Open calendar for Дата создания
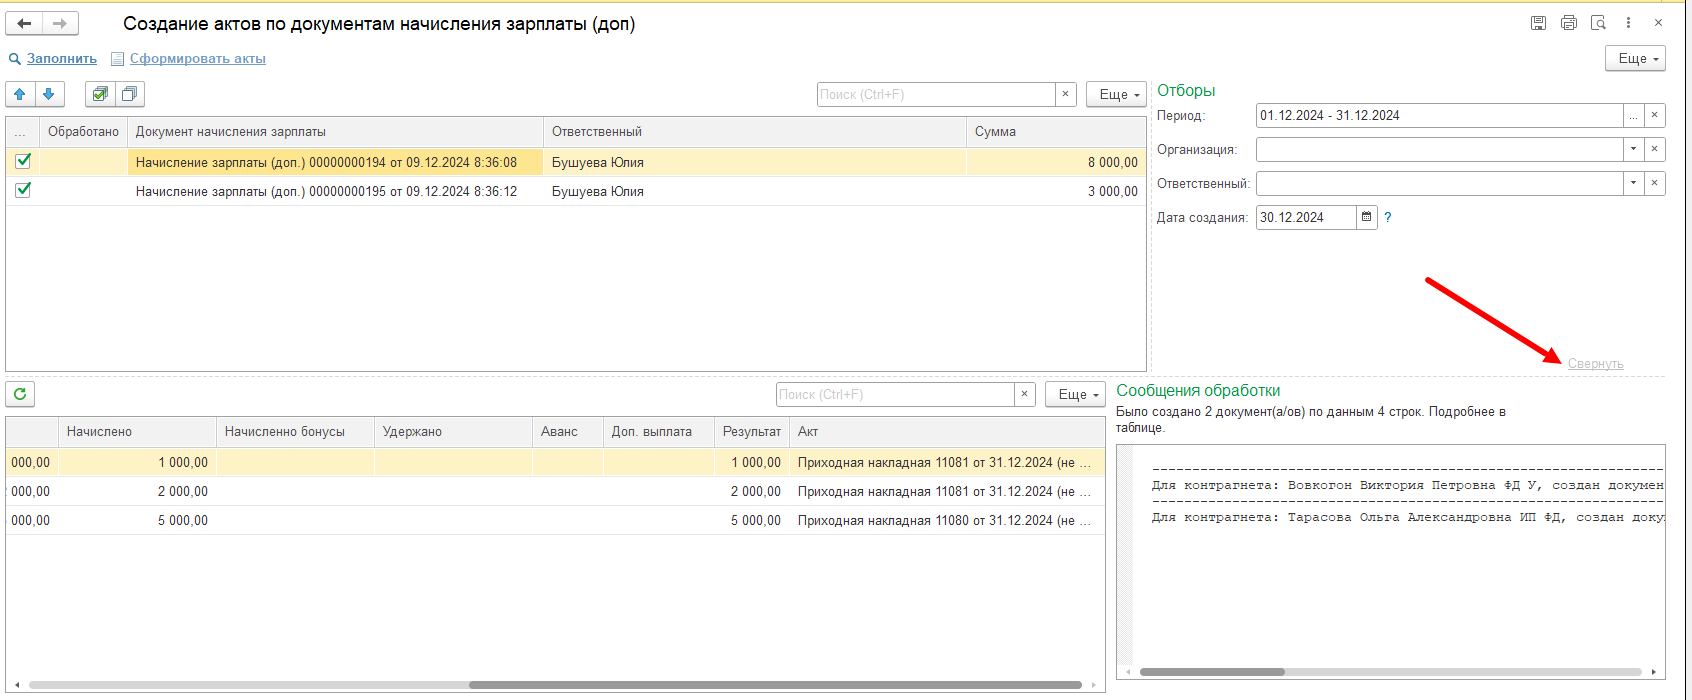 coord(1367,217)
